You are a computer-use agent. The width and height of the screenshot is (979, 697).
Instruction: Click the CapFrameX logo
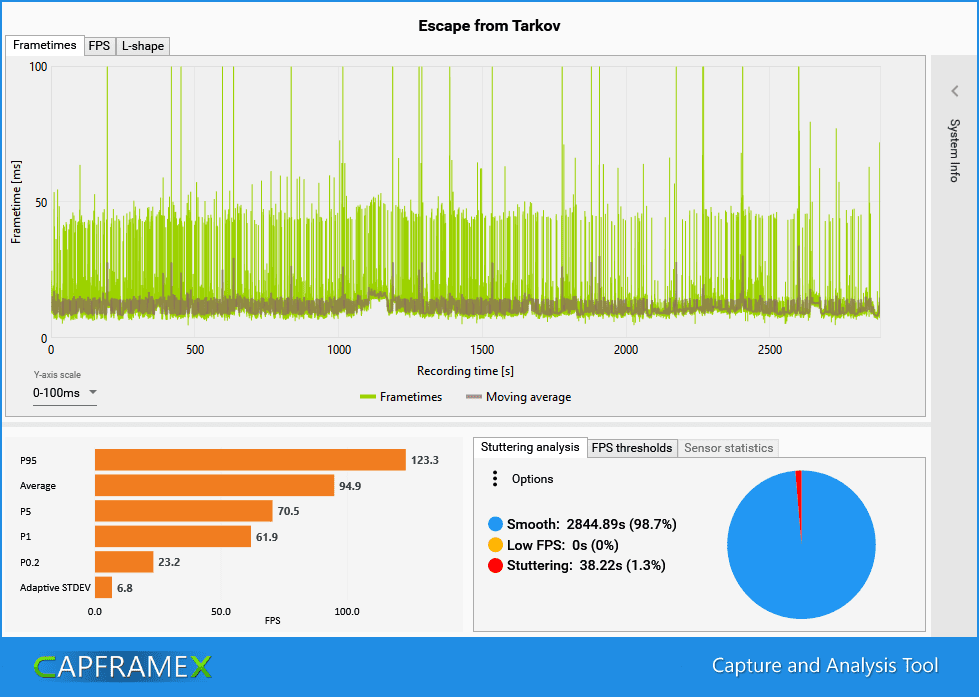pos(123,667)
